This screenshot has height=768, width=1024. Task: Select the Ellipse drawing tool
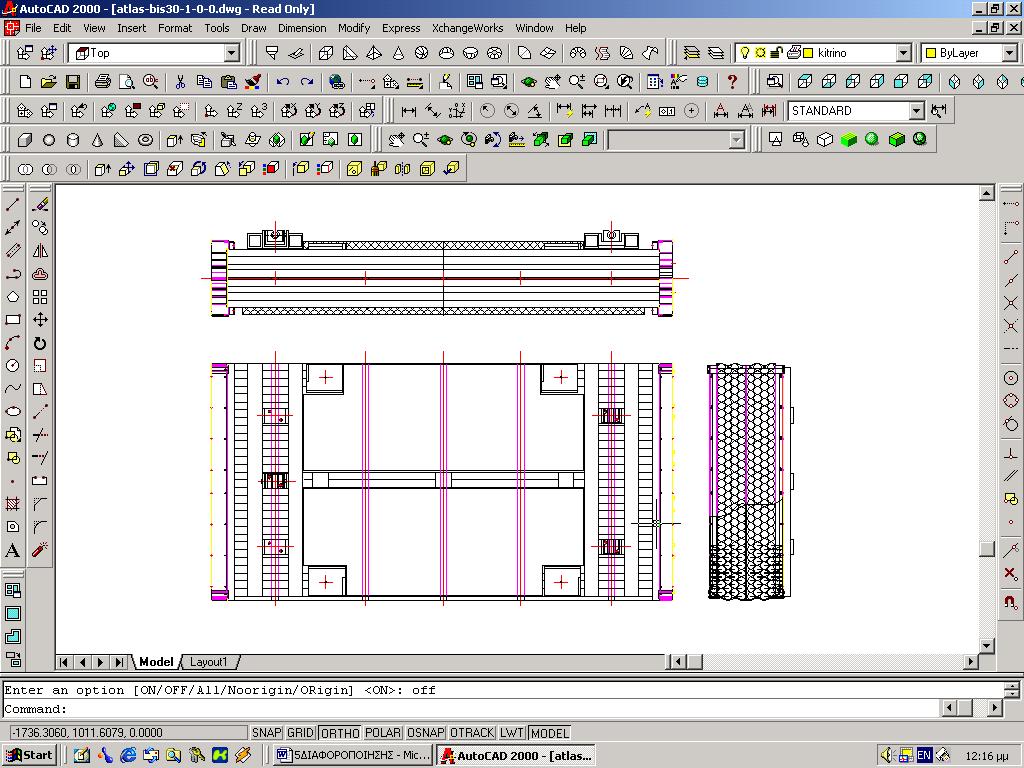tap(12, 411)
